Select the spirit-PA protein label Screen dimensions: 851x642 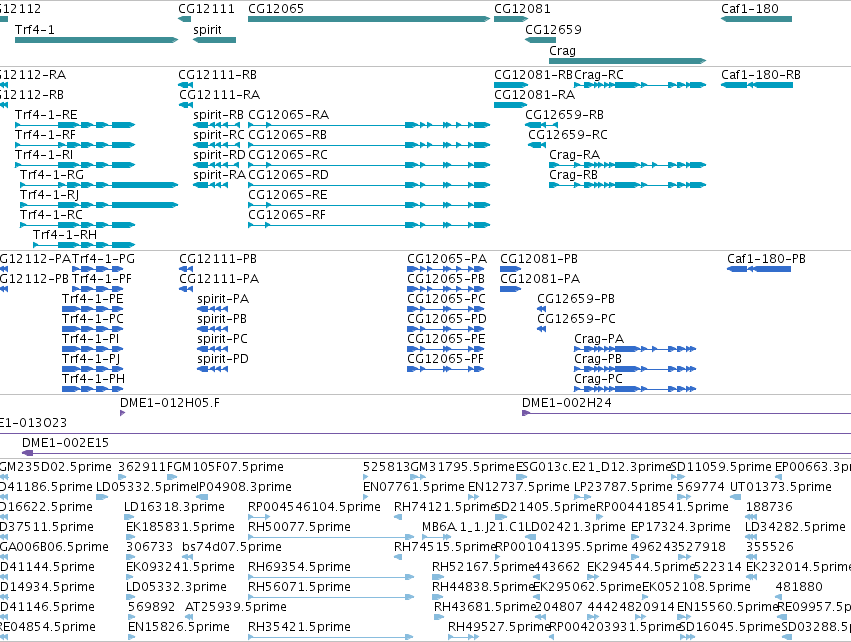point(223,299)
